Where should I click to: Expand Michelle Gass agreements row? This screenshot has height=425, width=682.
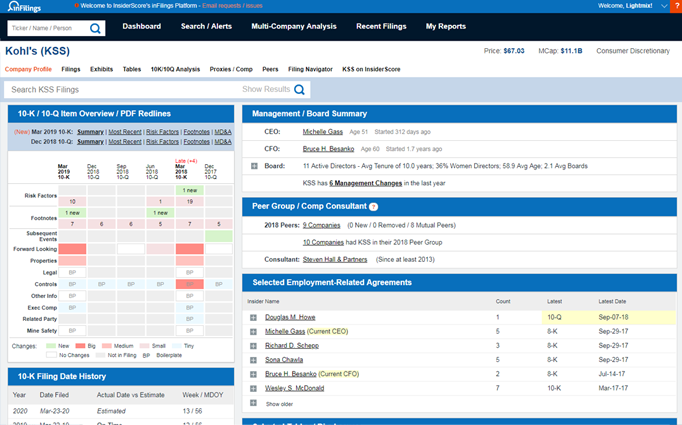tap(253, 331)
